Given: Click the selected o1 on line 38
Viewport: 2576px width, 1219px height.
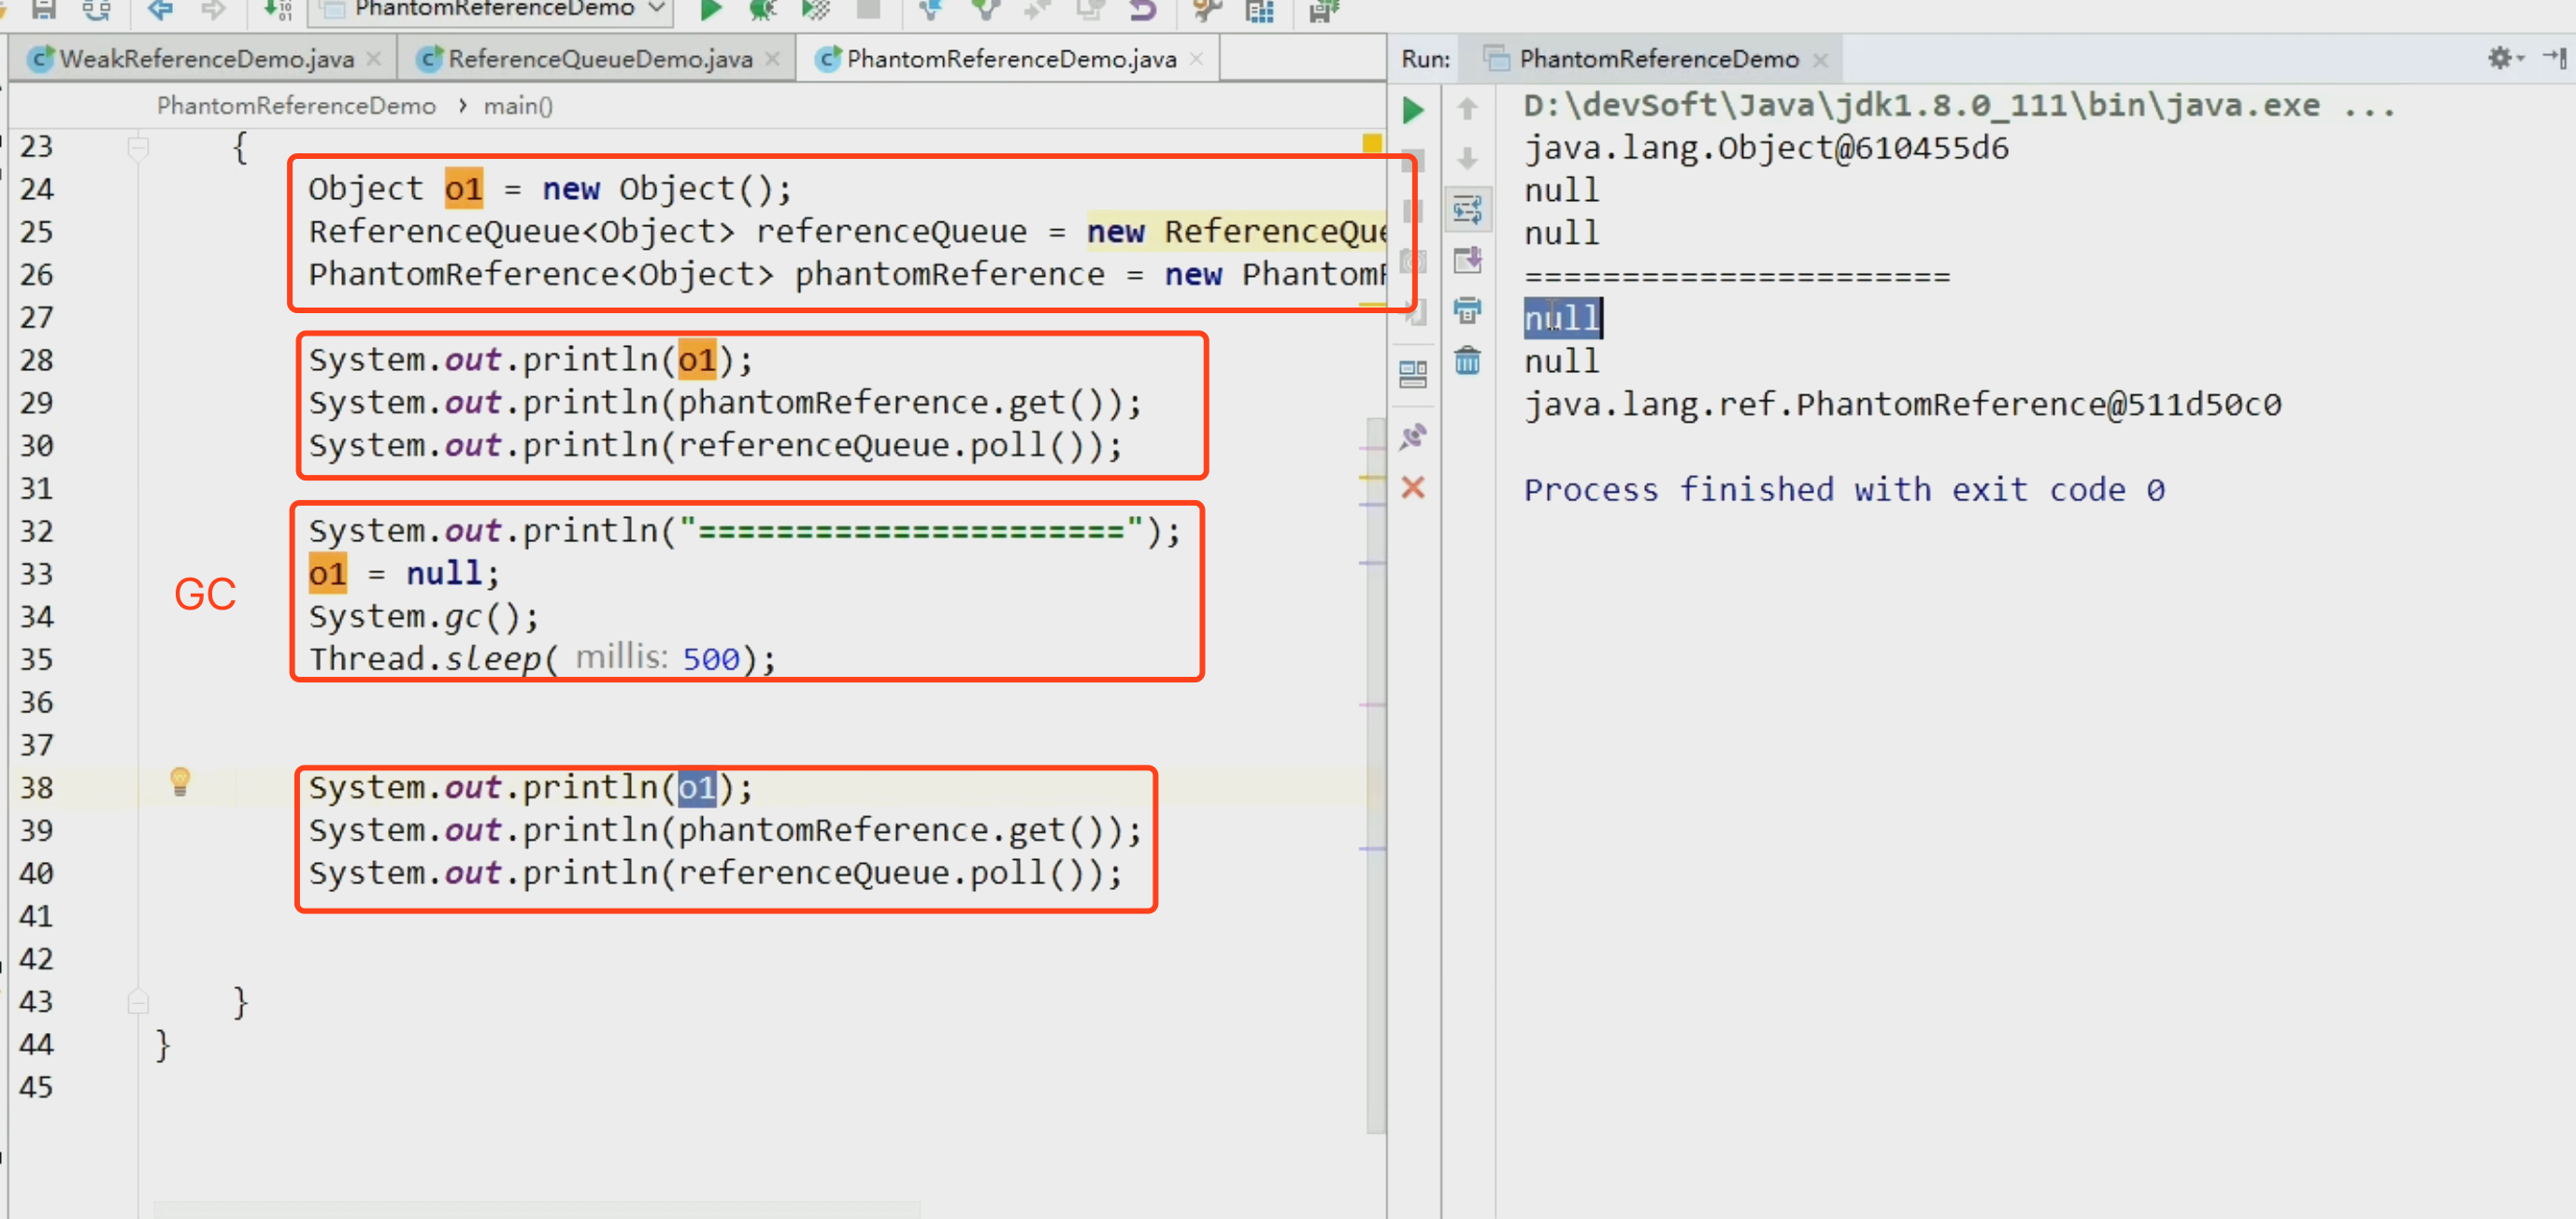Looking at the screenshot, I should pos(697,788).
